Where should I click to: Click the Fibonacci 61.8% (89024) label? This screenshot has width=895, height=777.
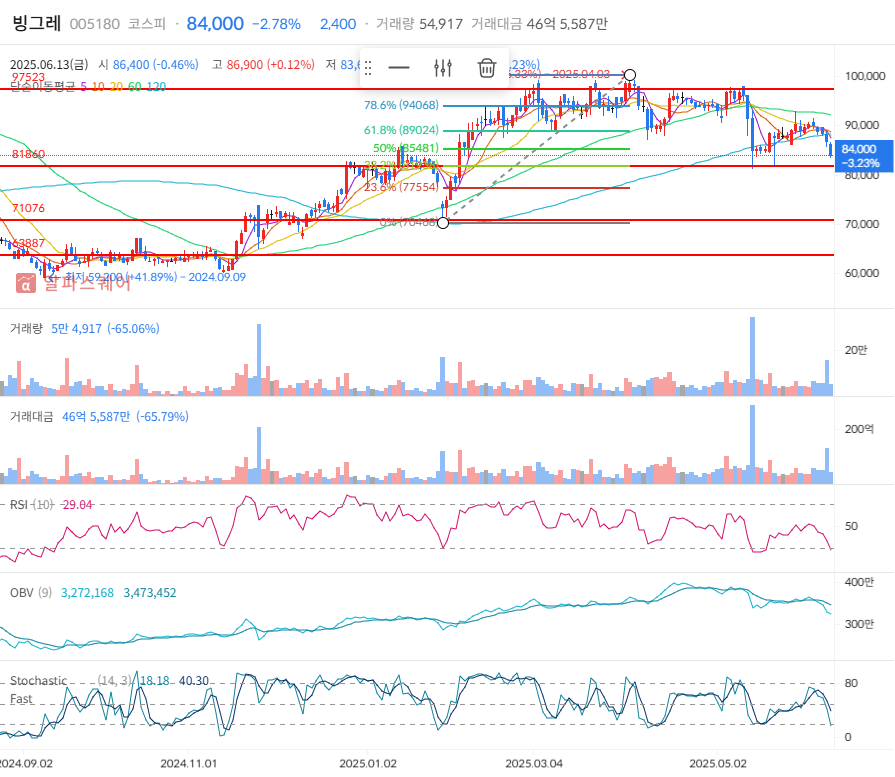pos(401,130)
